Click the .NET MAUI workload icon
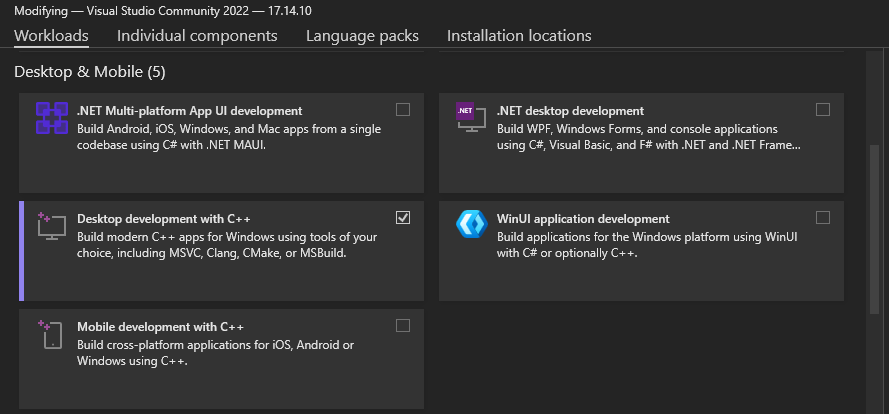The width and height of the screenshot is (889, 414). point(52,117)
